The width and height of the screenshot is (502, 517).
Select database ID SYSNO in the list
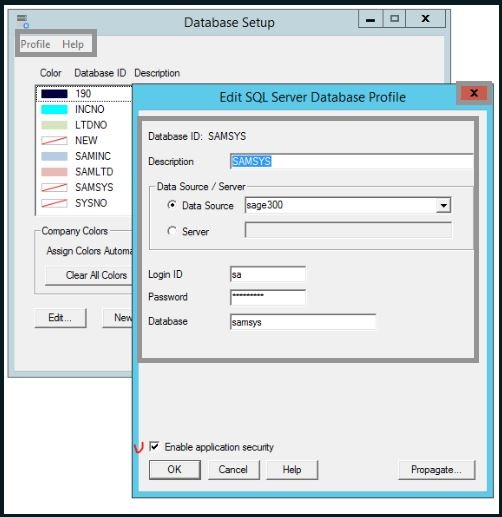pos(91,203)
